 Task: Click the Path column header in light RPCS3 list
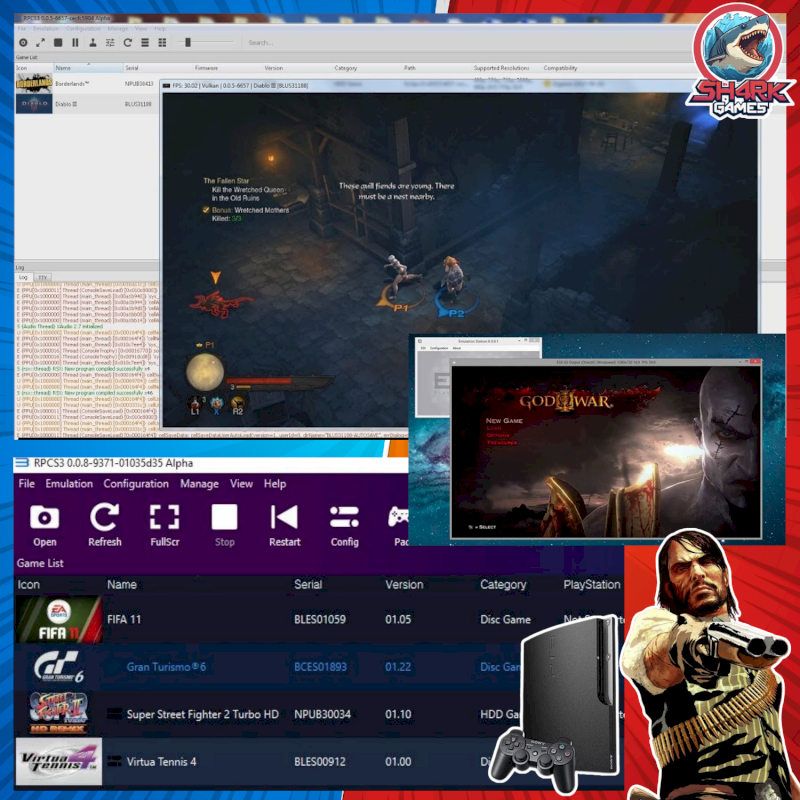click(x=410, y=68)
